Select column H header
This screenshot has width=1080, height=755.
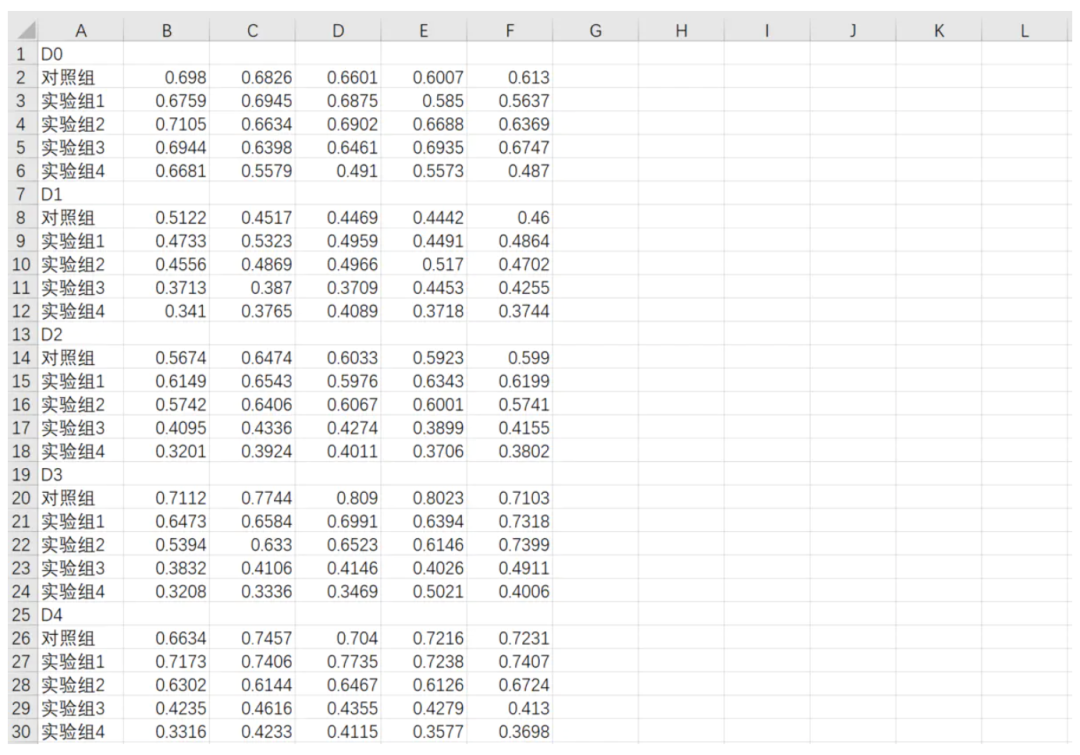[681, 30]
